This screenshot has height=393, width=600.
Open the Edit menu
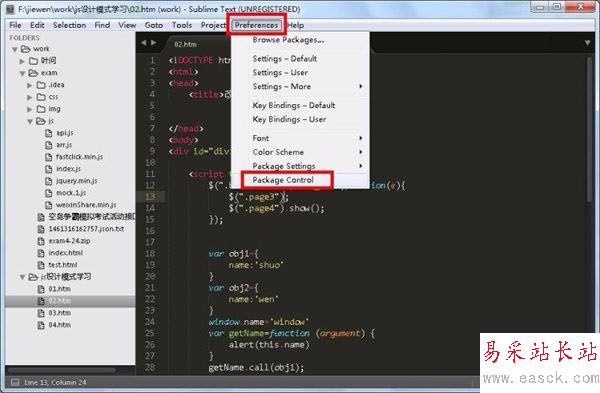37,25
